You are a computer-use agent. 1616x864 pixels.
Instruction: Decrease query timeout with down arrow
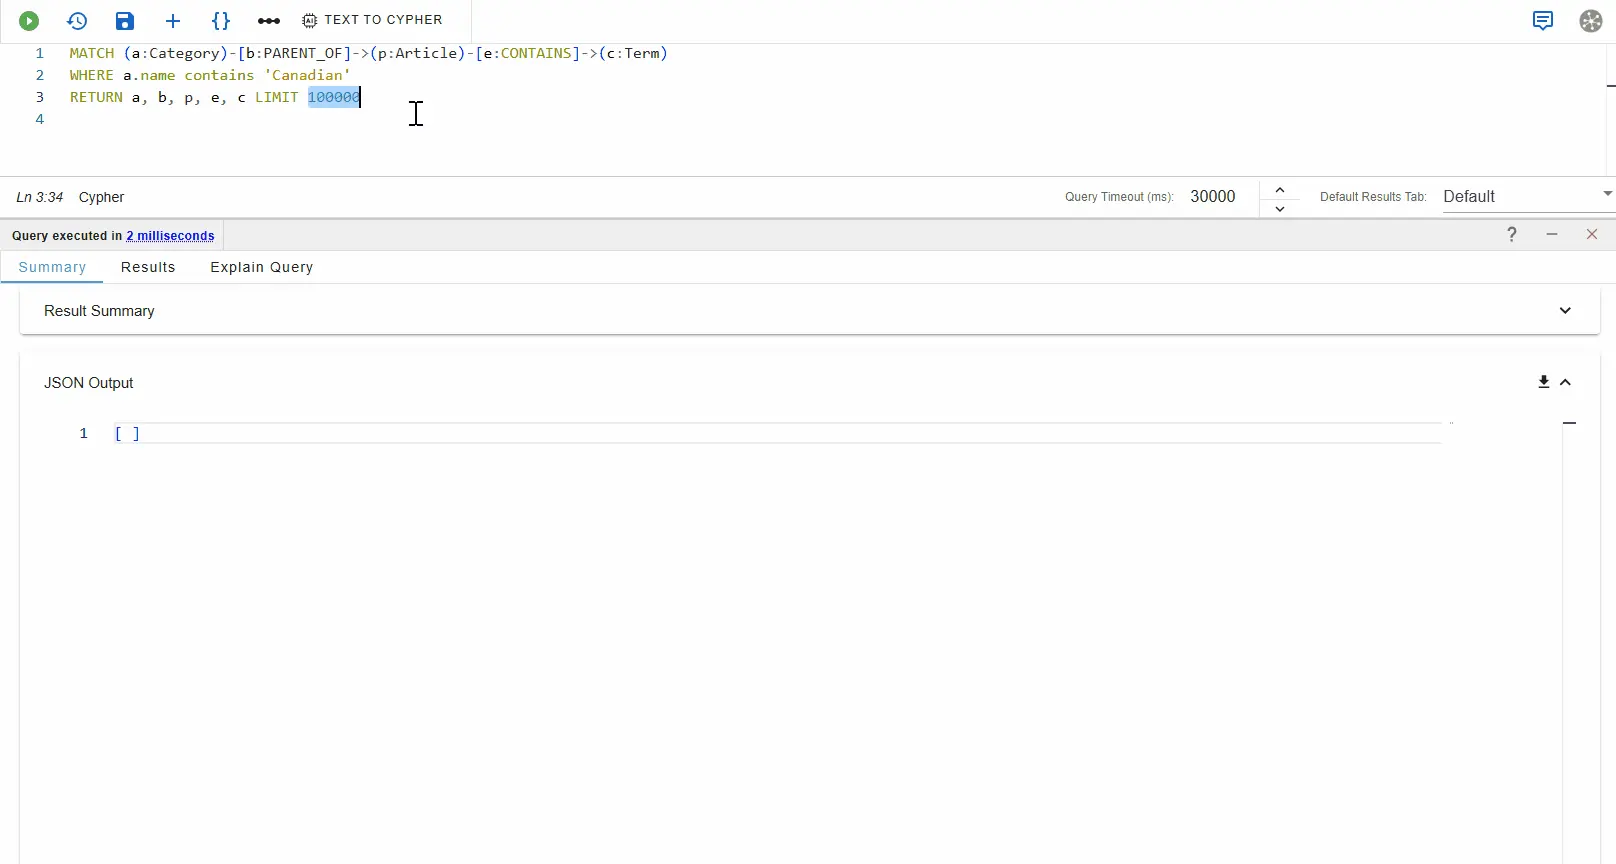tap(1280, 209)
